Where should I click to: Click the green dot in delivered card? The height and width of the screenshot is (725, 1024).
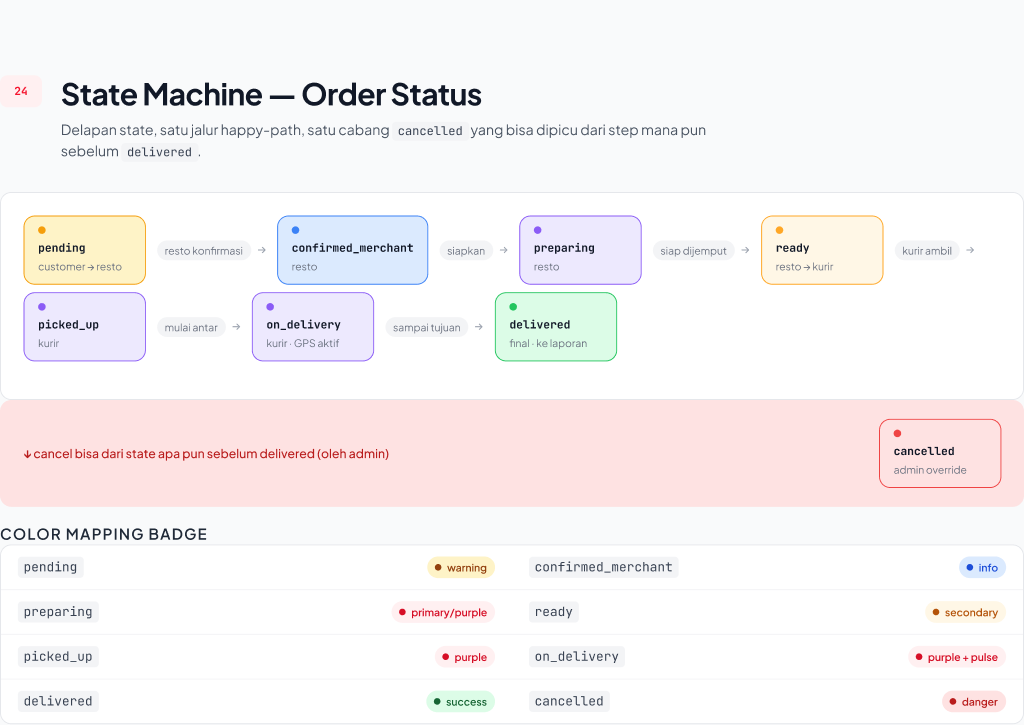point(513,306)
